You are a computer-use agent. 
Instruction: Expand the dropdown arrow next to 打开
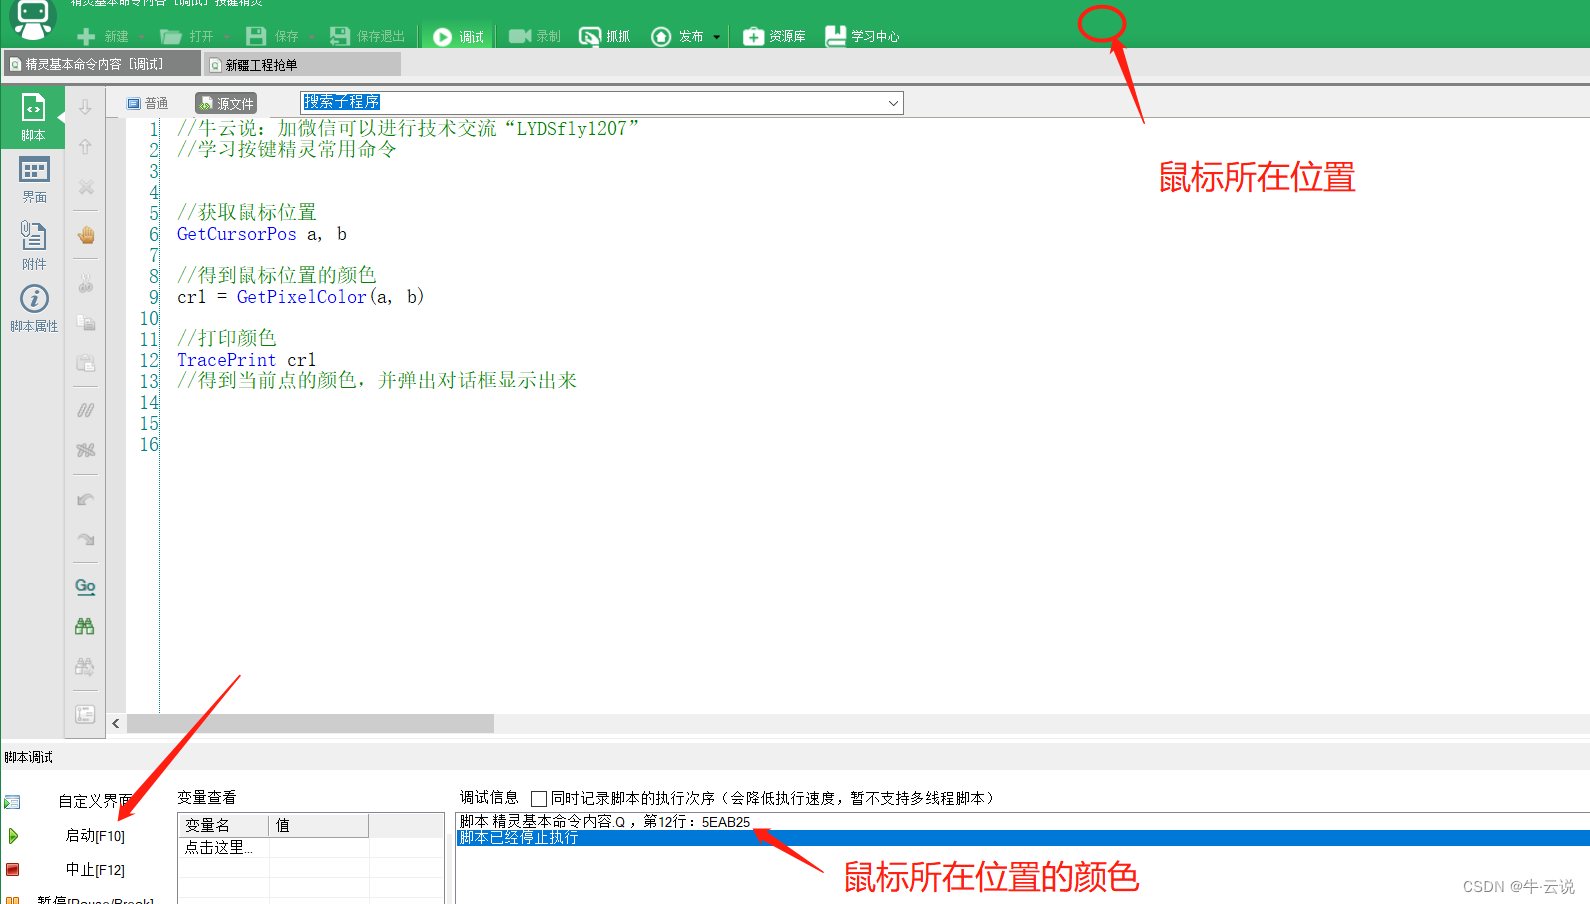coord(226,37)
